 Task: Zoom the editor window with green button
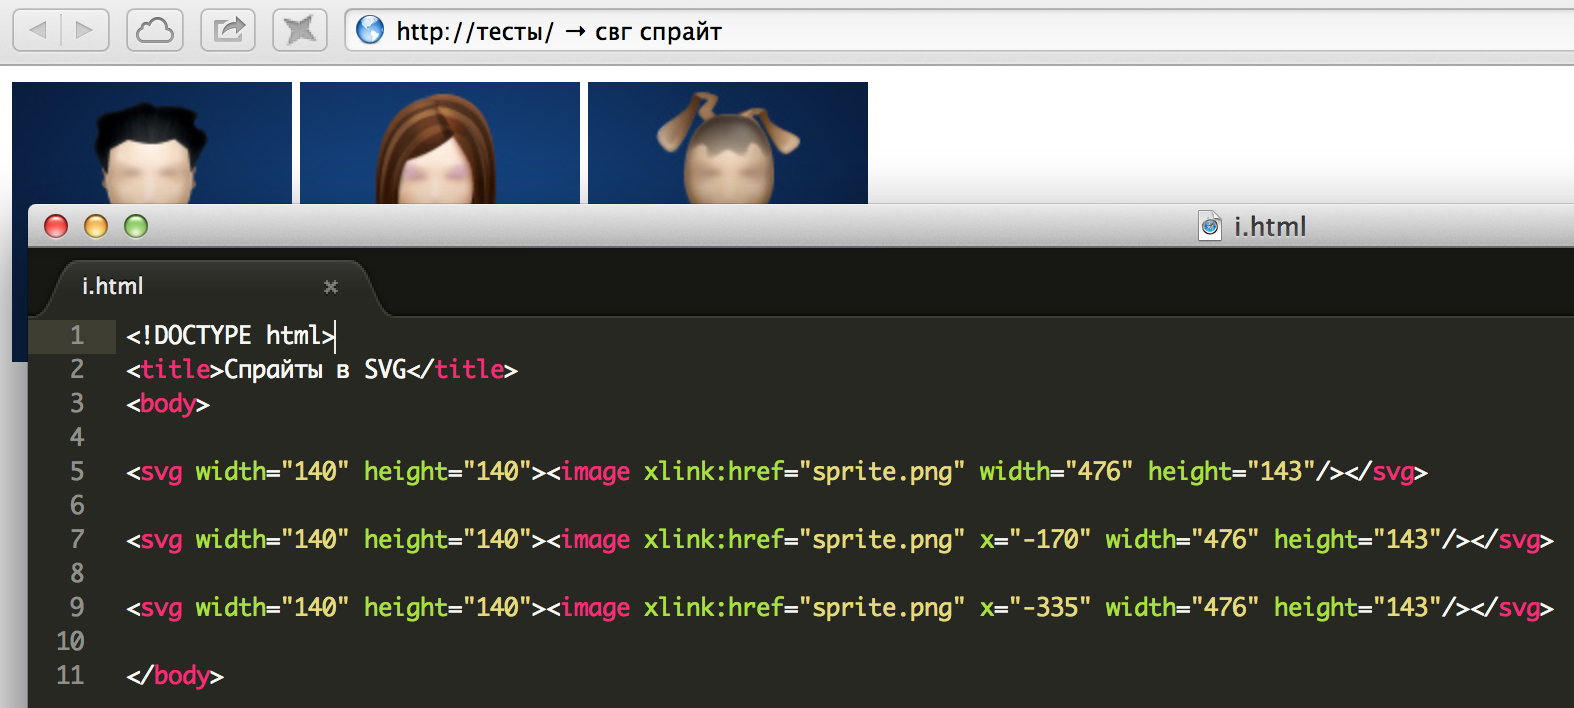pos(136,226)
